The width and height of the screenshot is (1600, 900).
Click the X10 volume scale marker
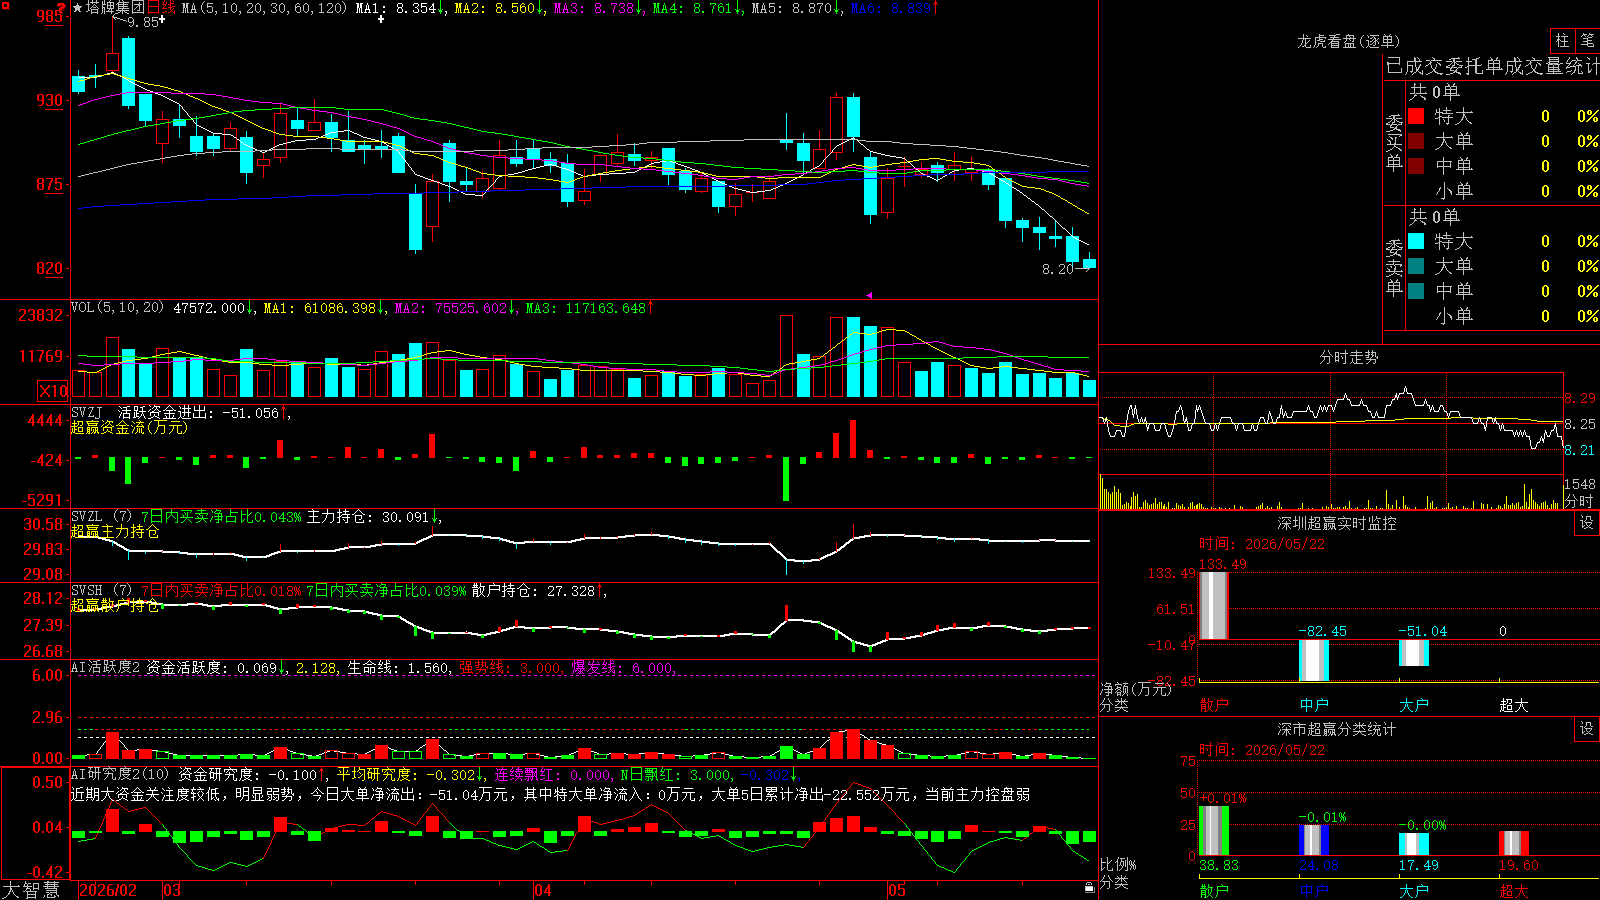pos(53,391)
